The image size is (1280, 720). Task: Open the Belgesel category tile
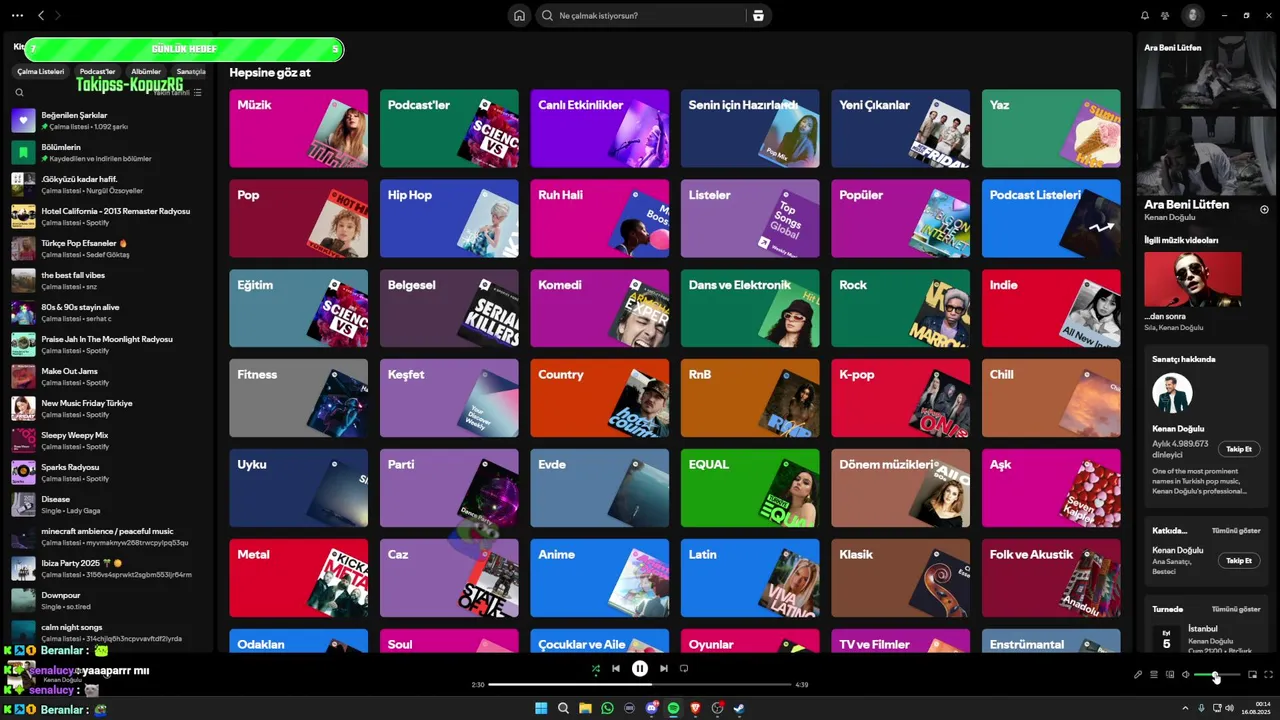449,309
